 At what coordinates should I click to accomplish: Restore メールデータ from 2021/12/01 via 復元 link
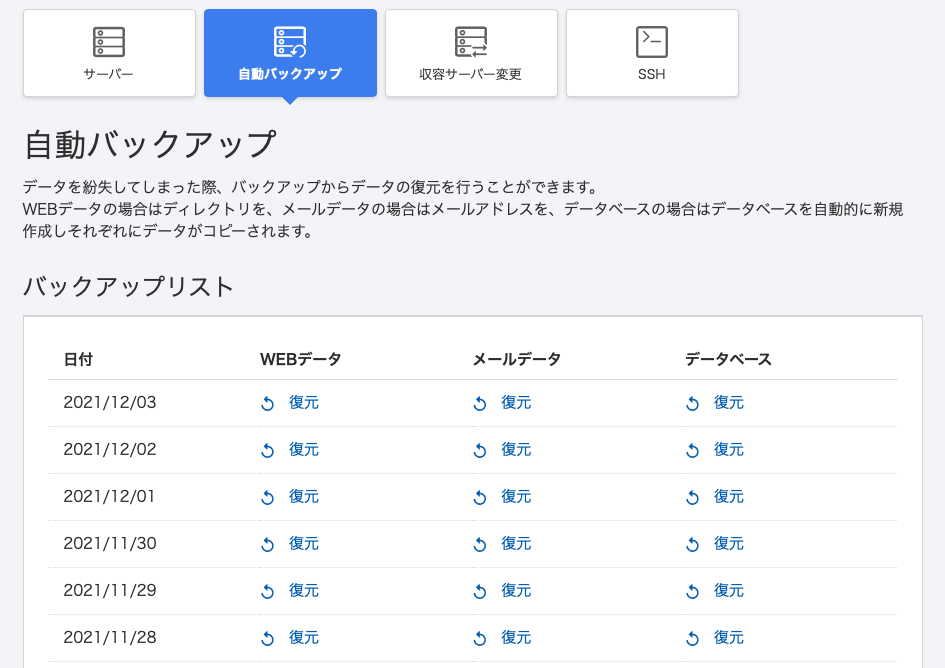(x=516, y=496)
